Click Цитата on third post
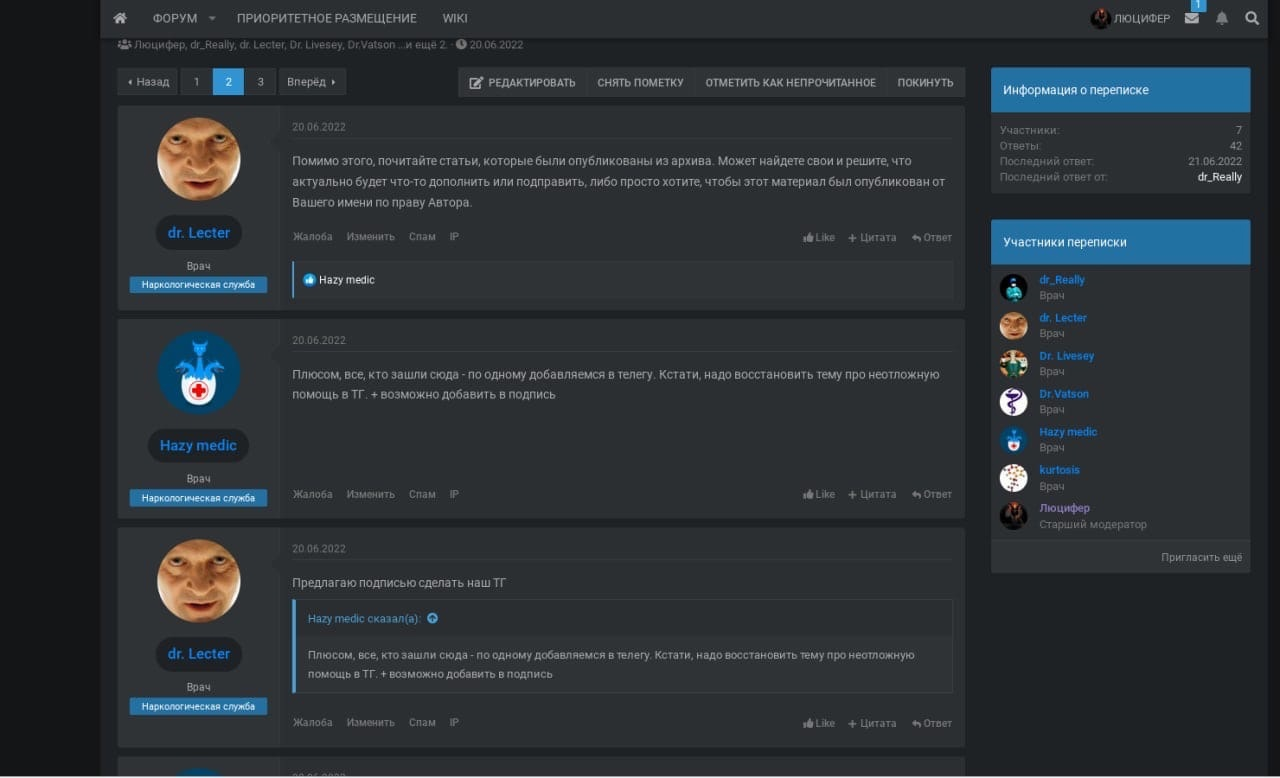Screen dimensions: 1280x778 [x=872, y=723]
